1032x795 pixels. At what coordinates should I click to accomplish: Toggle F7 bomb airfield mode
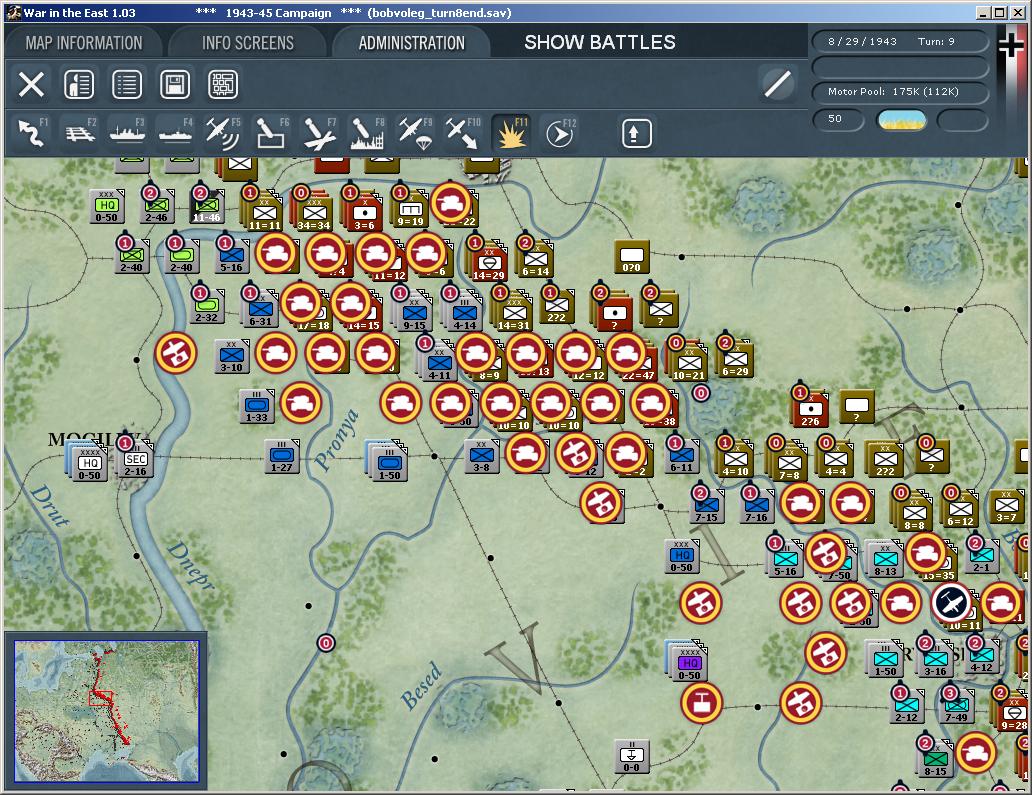319,132
